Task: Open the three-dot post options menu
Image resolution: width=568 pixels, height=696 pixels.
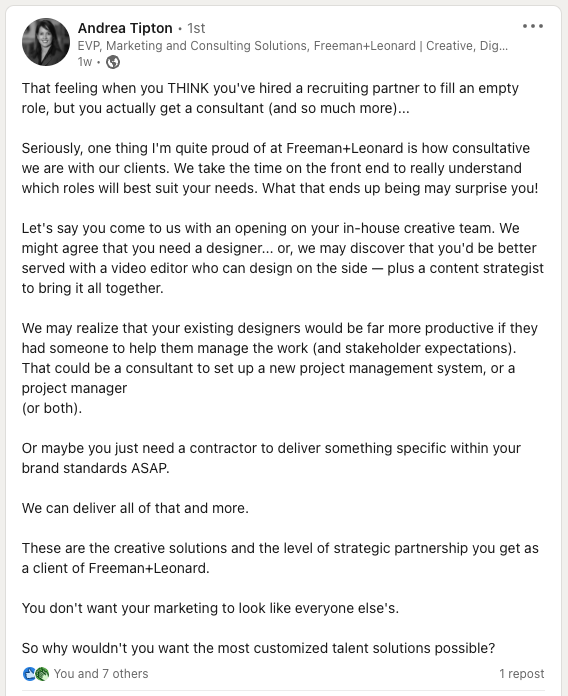Action: pyautogui.click(x=532, y=26)
